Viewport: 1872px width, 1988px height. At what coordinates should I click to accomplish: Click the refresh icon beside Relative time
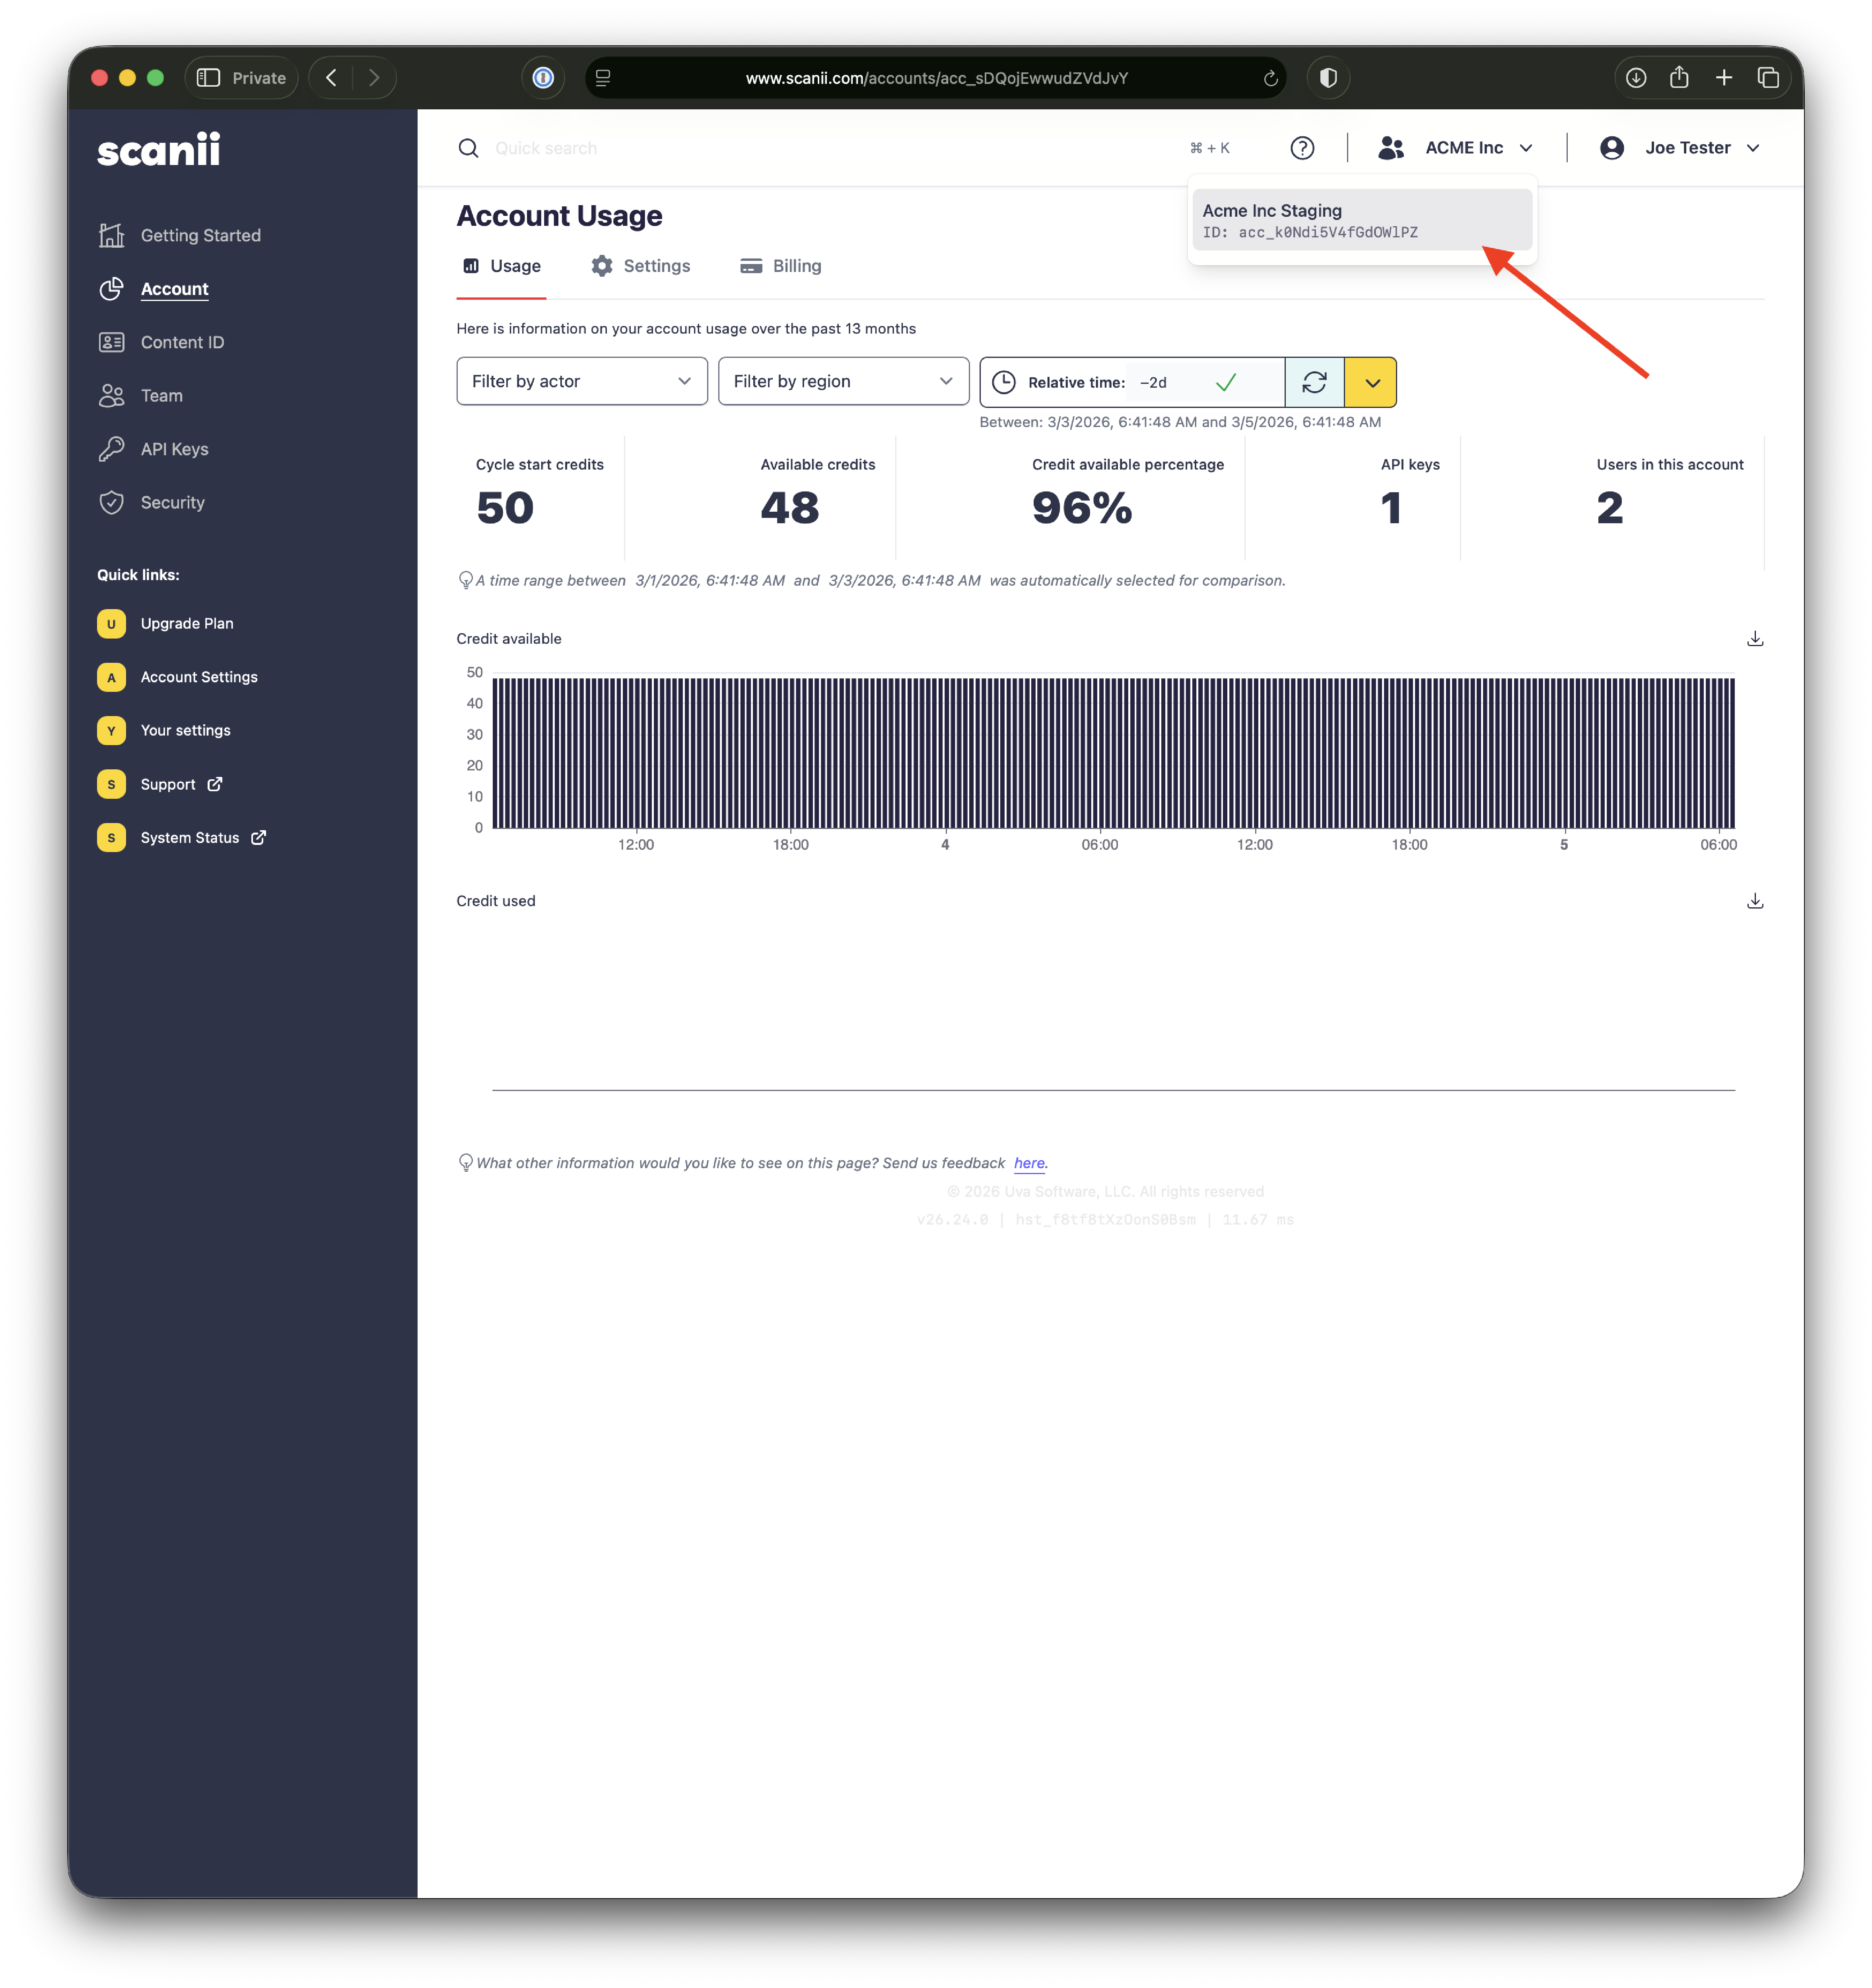point(1314,382)
